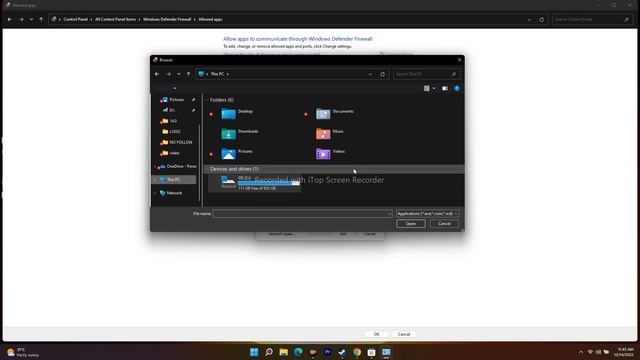Go up one level in Browse dialog
Image resolution: width=640 pixels, height=360 pixels.
(x=189, y=74)
